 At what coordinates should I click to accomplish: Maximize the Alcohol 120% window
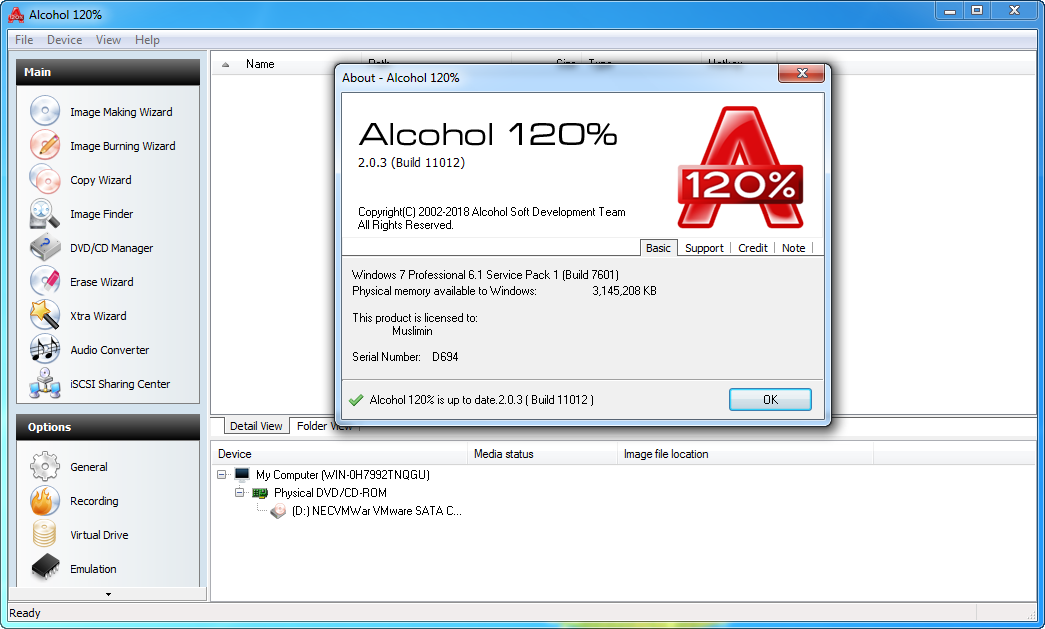click(977, 11)
